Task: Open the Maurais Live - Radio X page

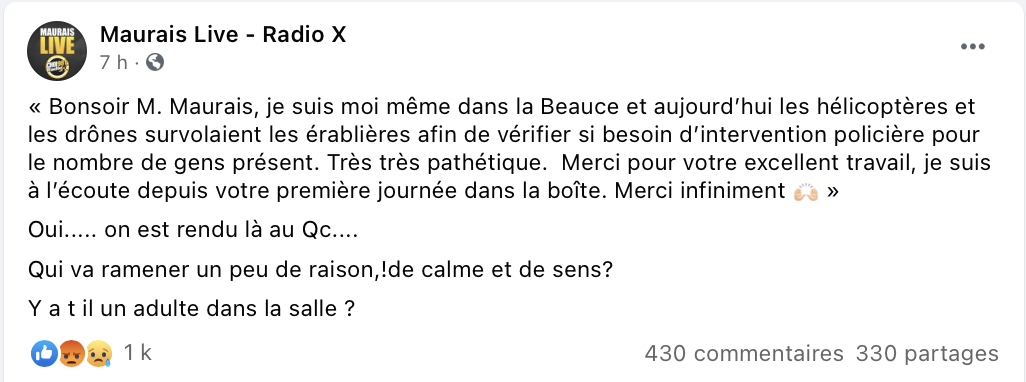Action: 222,35
